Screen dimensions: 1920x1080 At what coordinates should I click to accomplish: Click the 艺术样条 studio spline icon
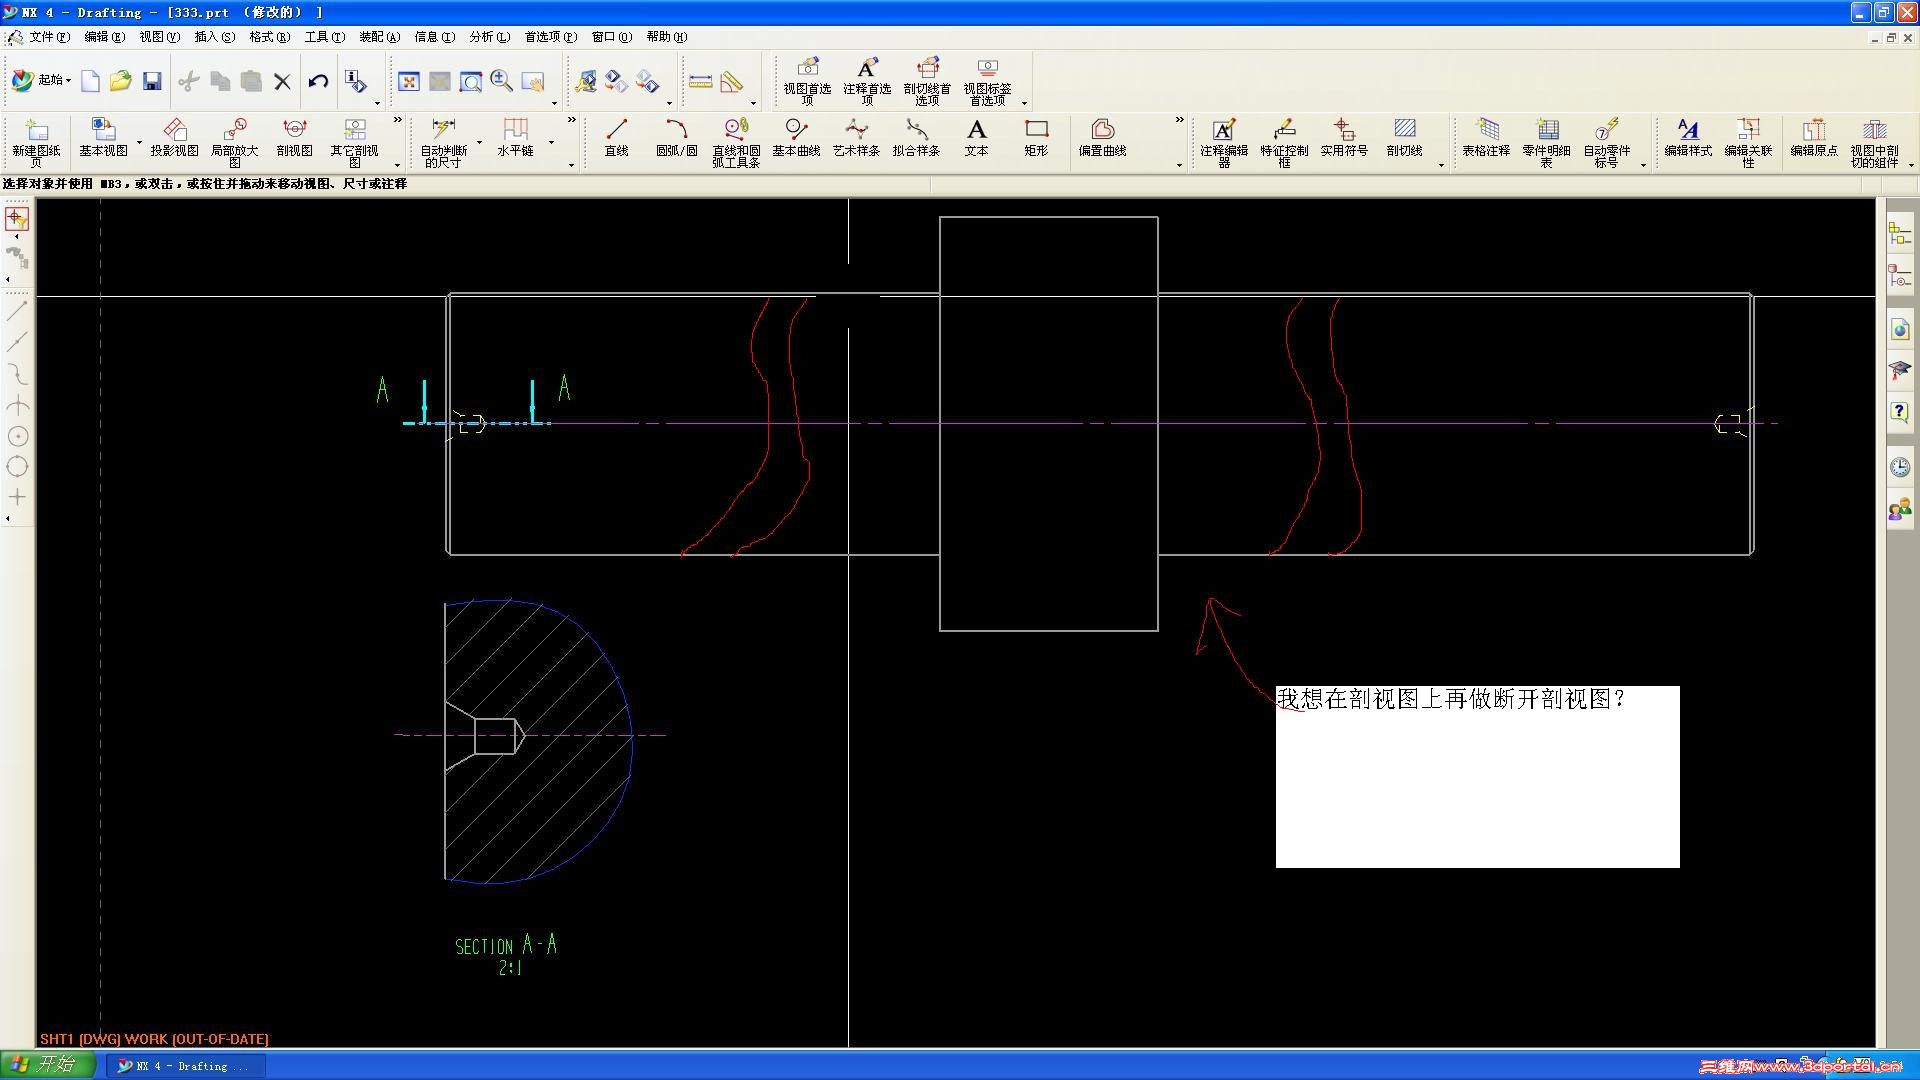click(856, 138)
